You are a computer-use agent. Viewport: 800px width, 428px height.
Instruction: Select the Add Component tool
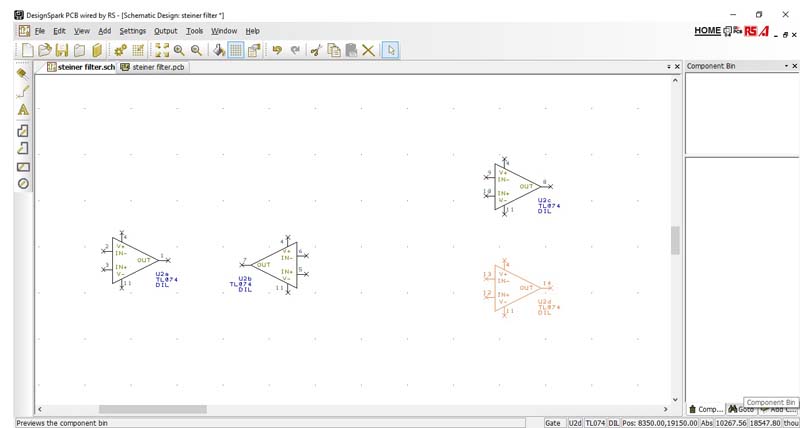[x=22, y=74]
